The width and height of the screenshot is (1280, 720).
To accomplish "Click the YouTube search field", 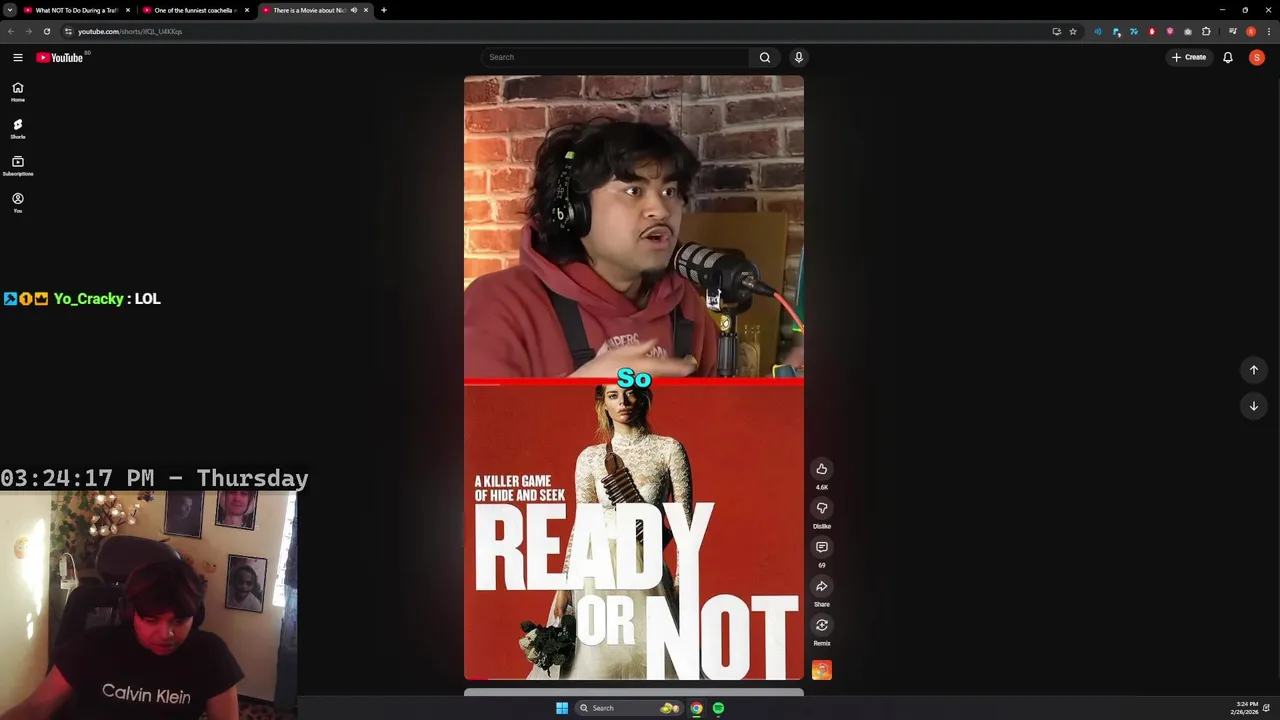I will click(x=615, y=57).
